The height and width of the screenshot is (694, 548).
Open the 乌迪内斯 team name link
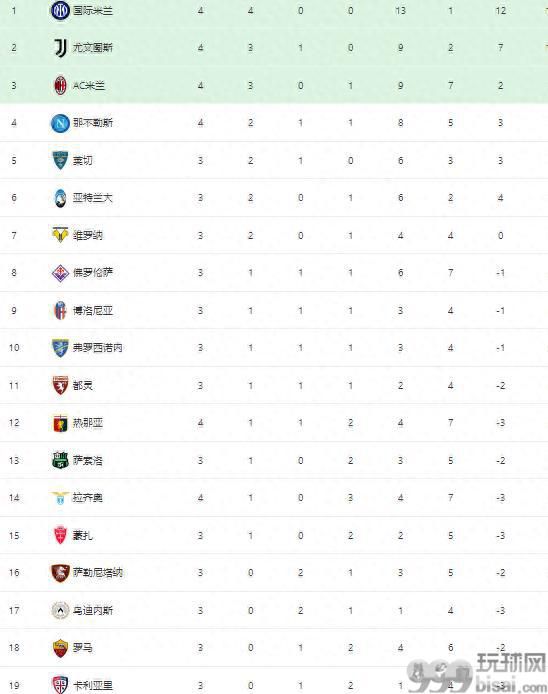tap(93, 610)
